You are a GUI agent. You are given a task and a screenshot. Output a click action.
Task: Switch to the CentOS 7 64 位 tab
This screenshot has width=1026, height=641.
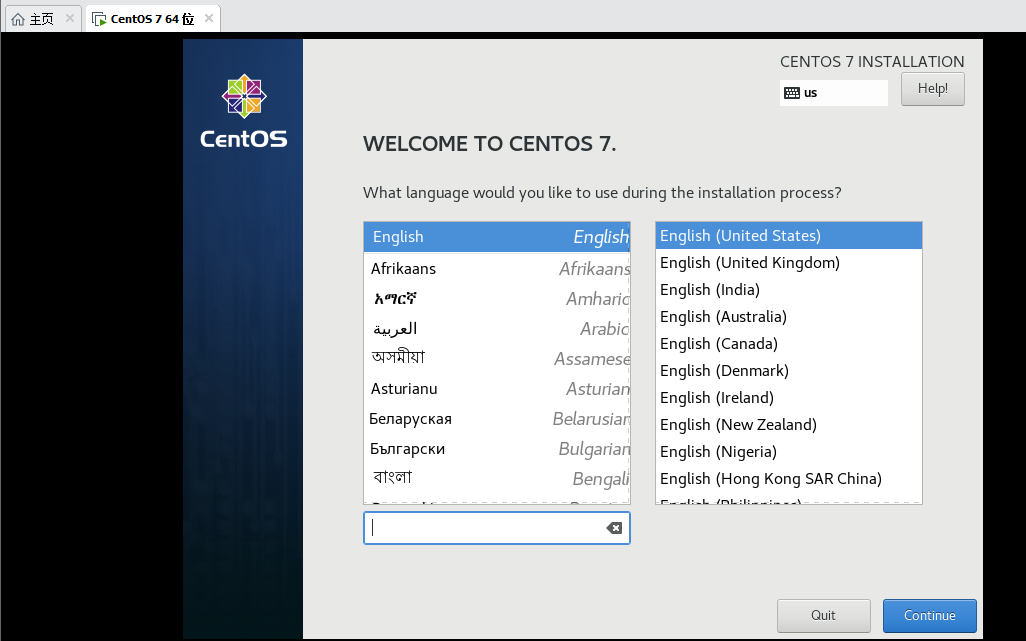tap(152, 18)
